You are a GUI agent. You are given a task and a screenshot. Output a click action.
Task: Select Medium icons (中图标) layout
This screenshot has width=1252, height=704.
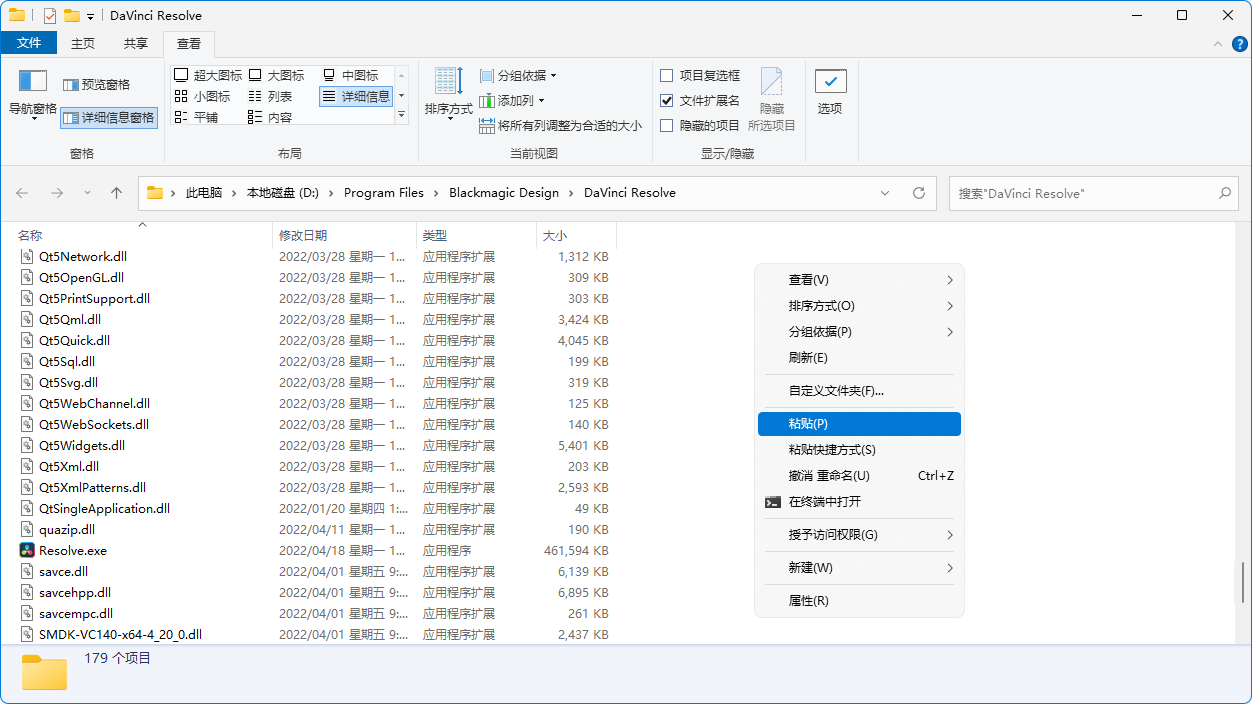[350, 75]
